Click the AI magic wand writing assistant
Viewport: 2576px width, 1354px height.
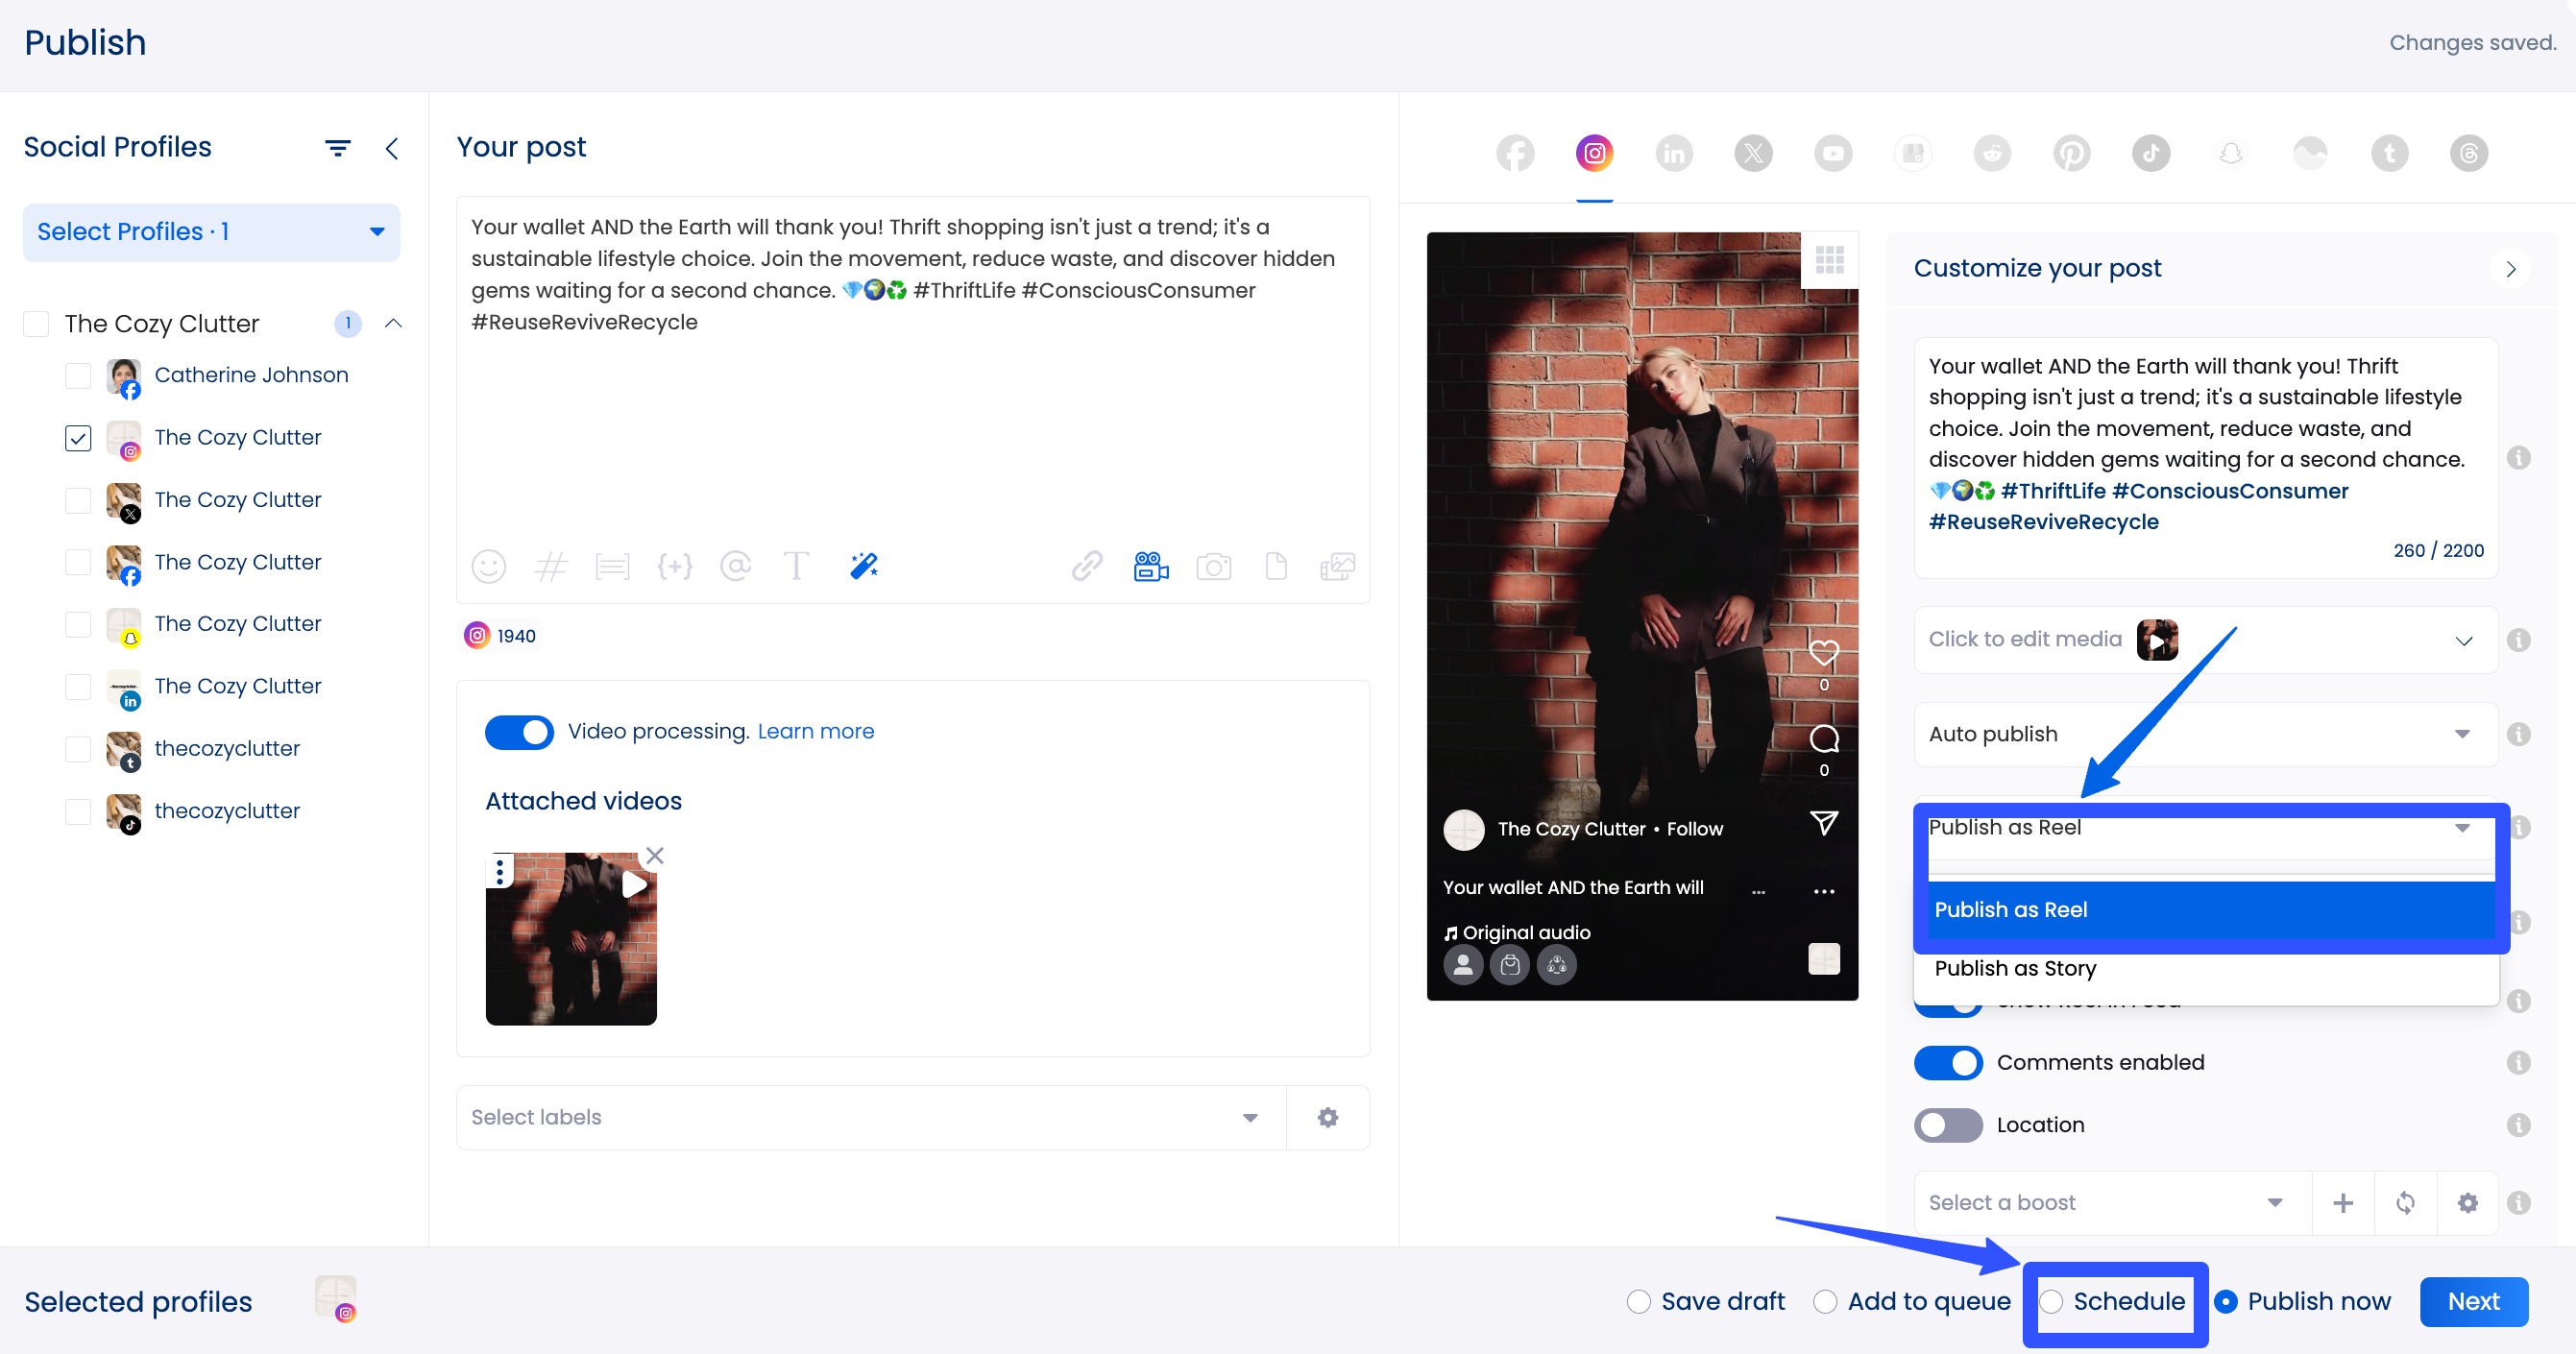[863, 566]
